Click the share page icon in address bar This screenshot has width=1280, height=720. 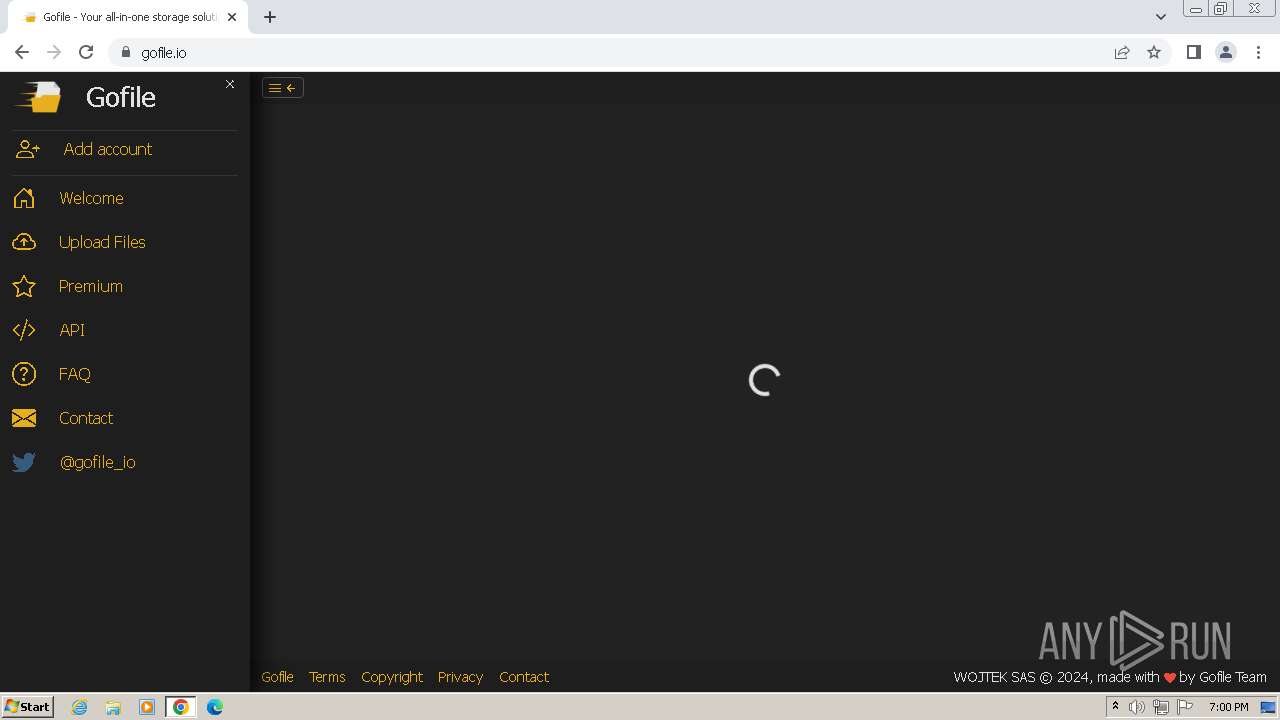pos(1122,52)
